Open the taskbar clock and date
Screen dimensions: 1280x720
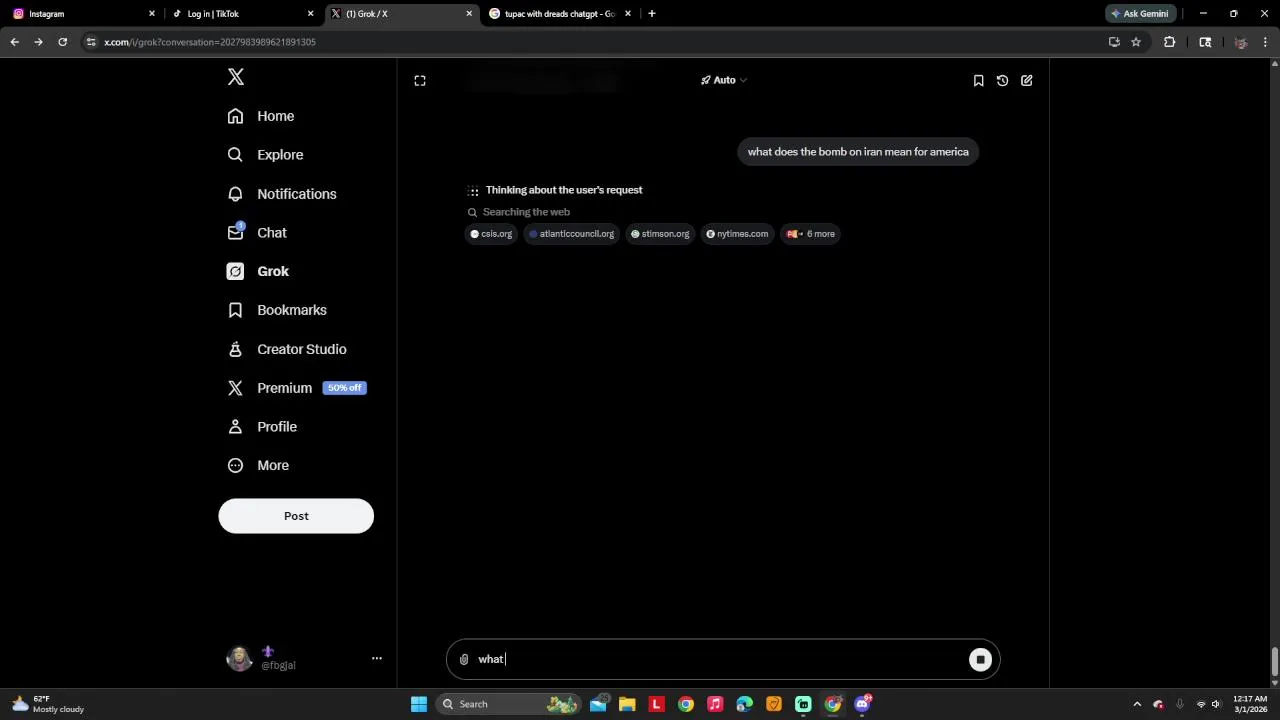pyautogui.click(x=1250, y=704)
